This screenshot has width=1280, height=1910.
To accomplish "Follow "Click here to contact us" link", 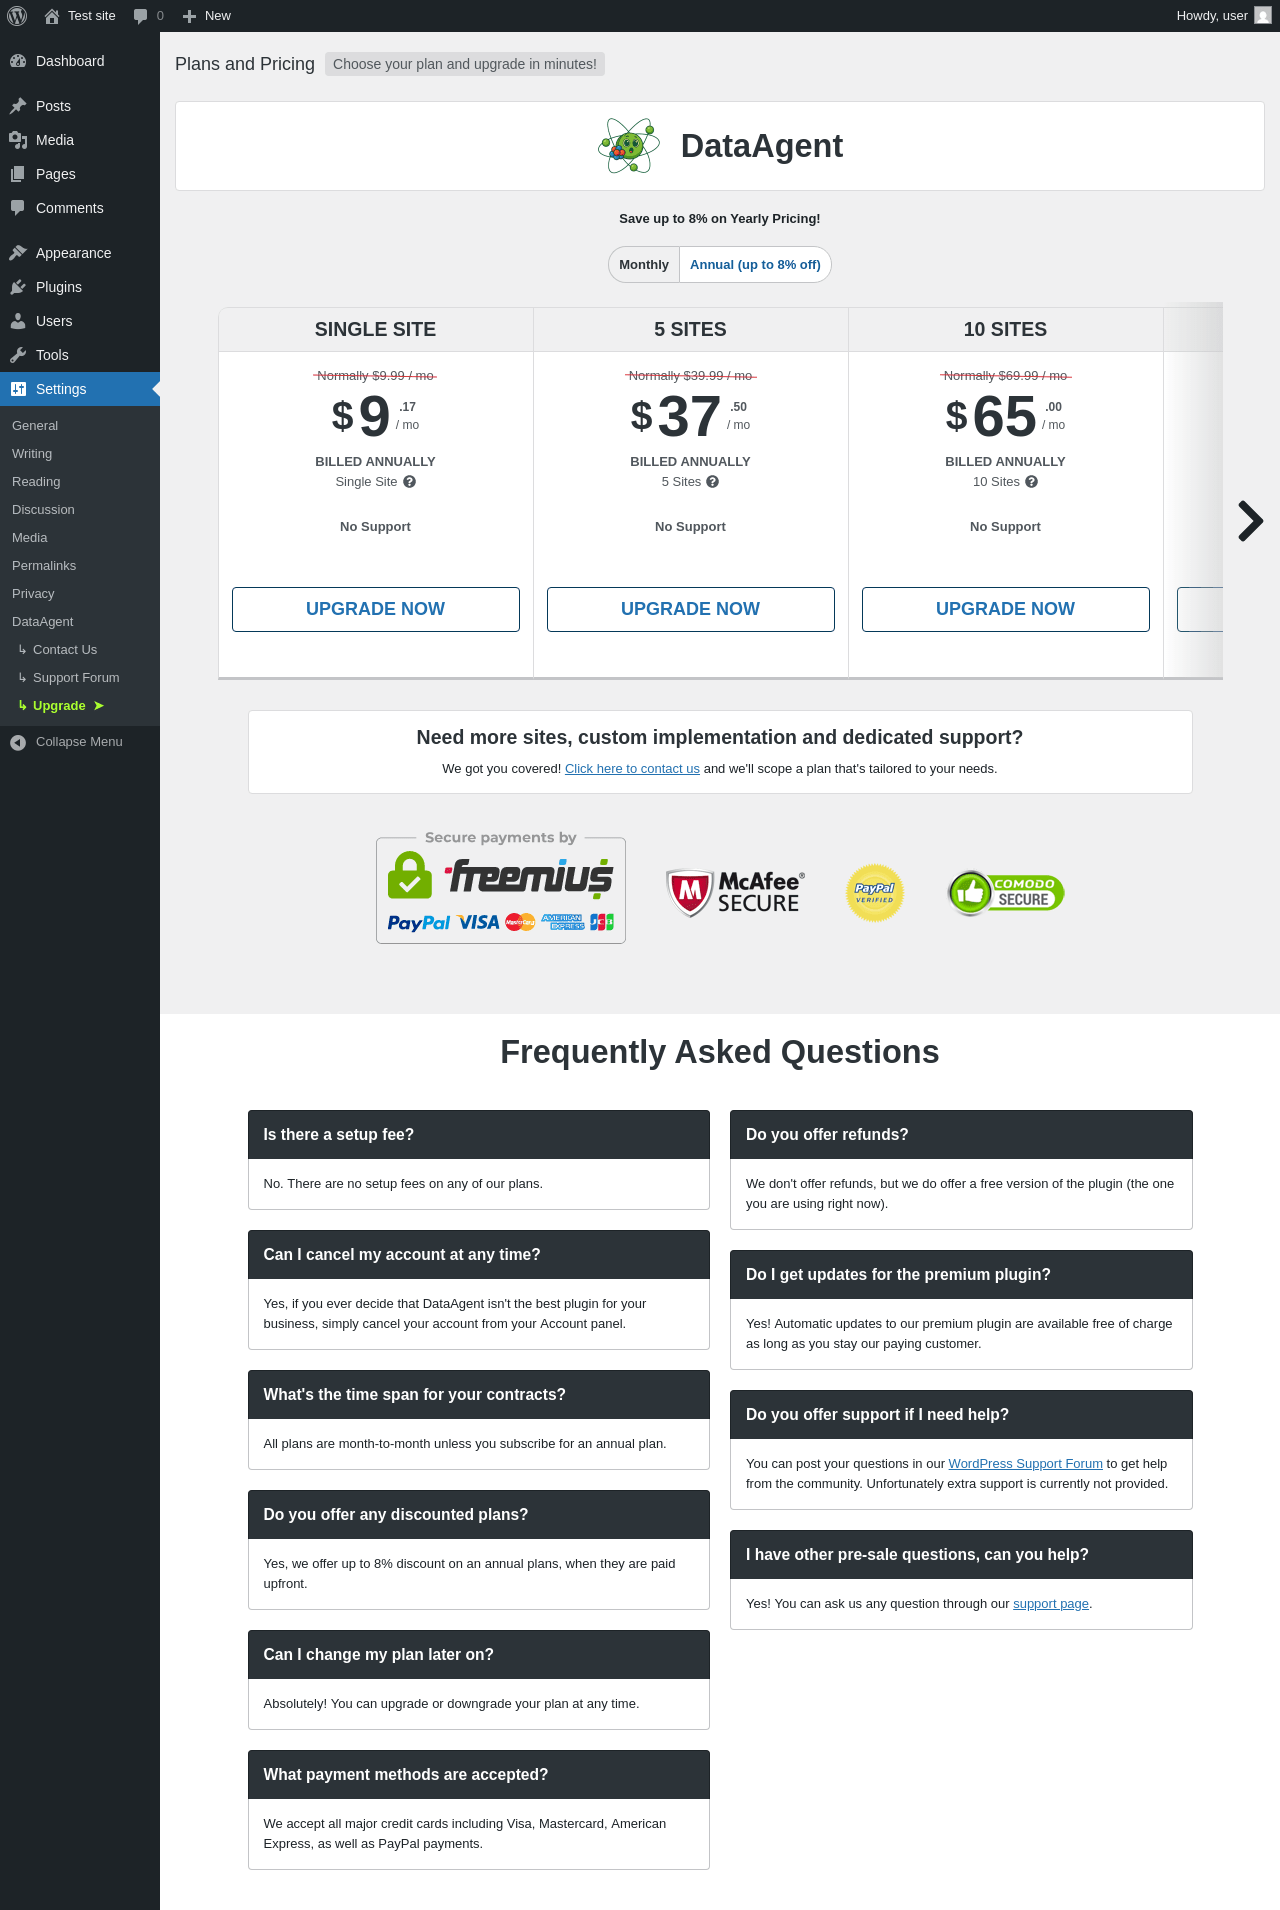I will pyautogui.click(x=632, y=769).
